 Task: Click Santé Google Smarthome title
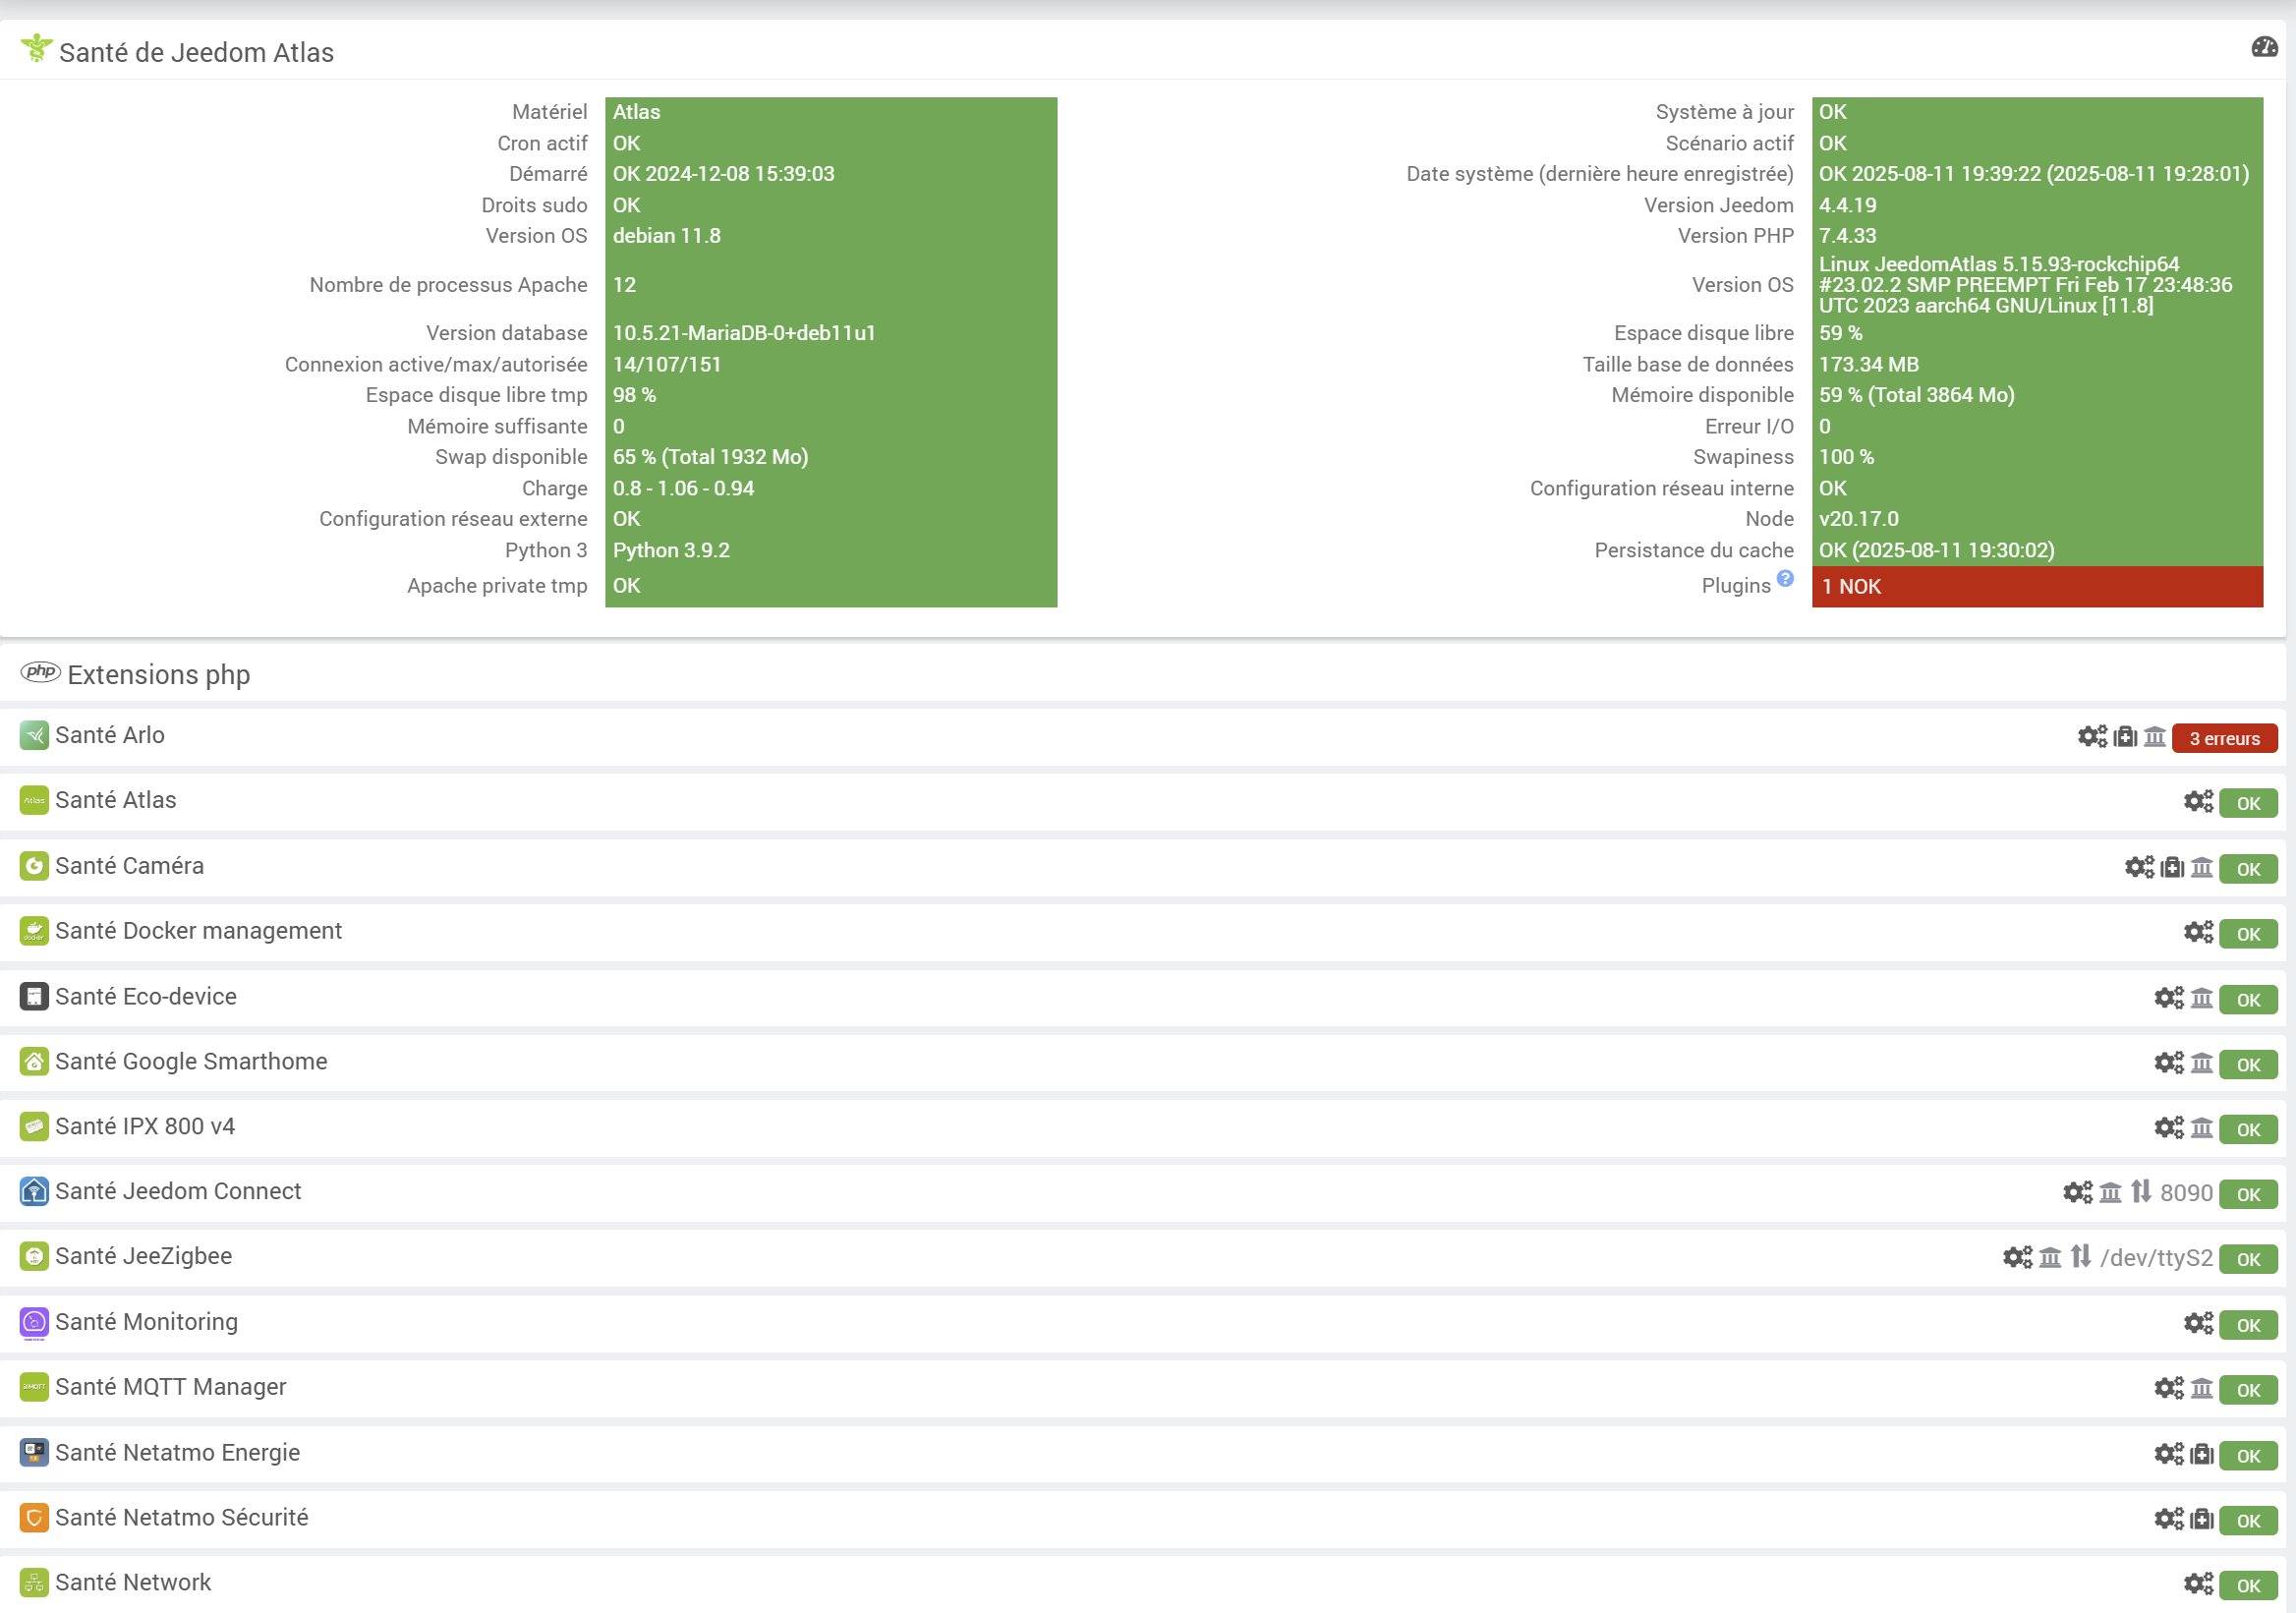[x=191, y=1062]
